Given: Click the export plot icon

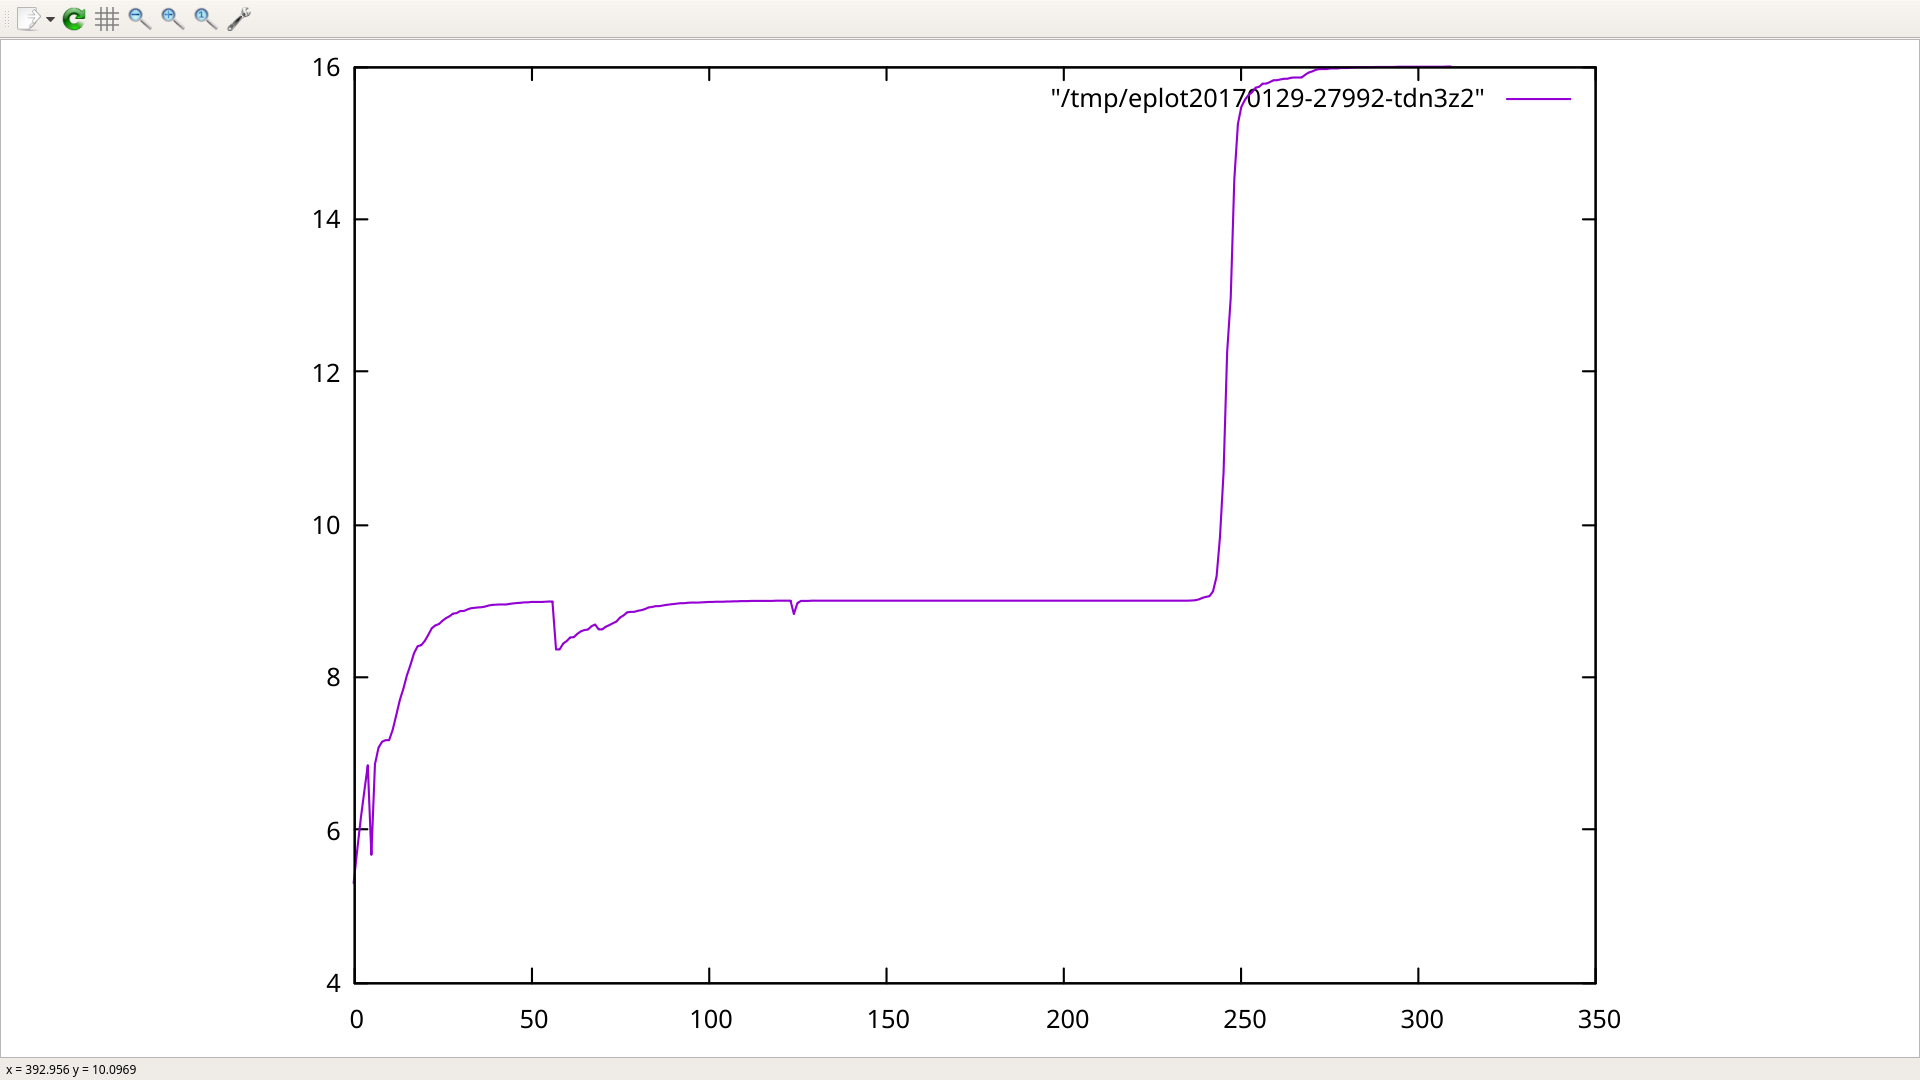Looking at the screenshot, I should (27, 18).
